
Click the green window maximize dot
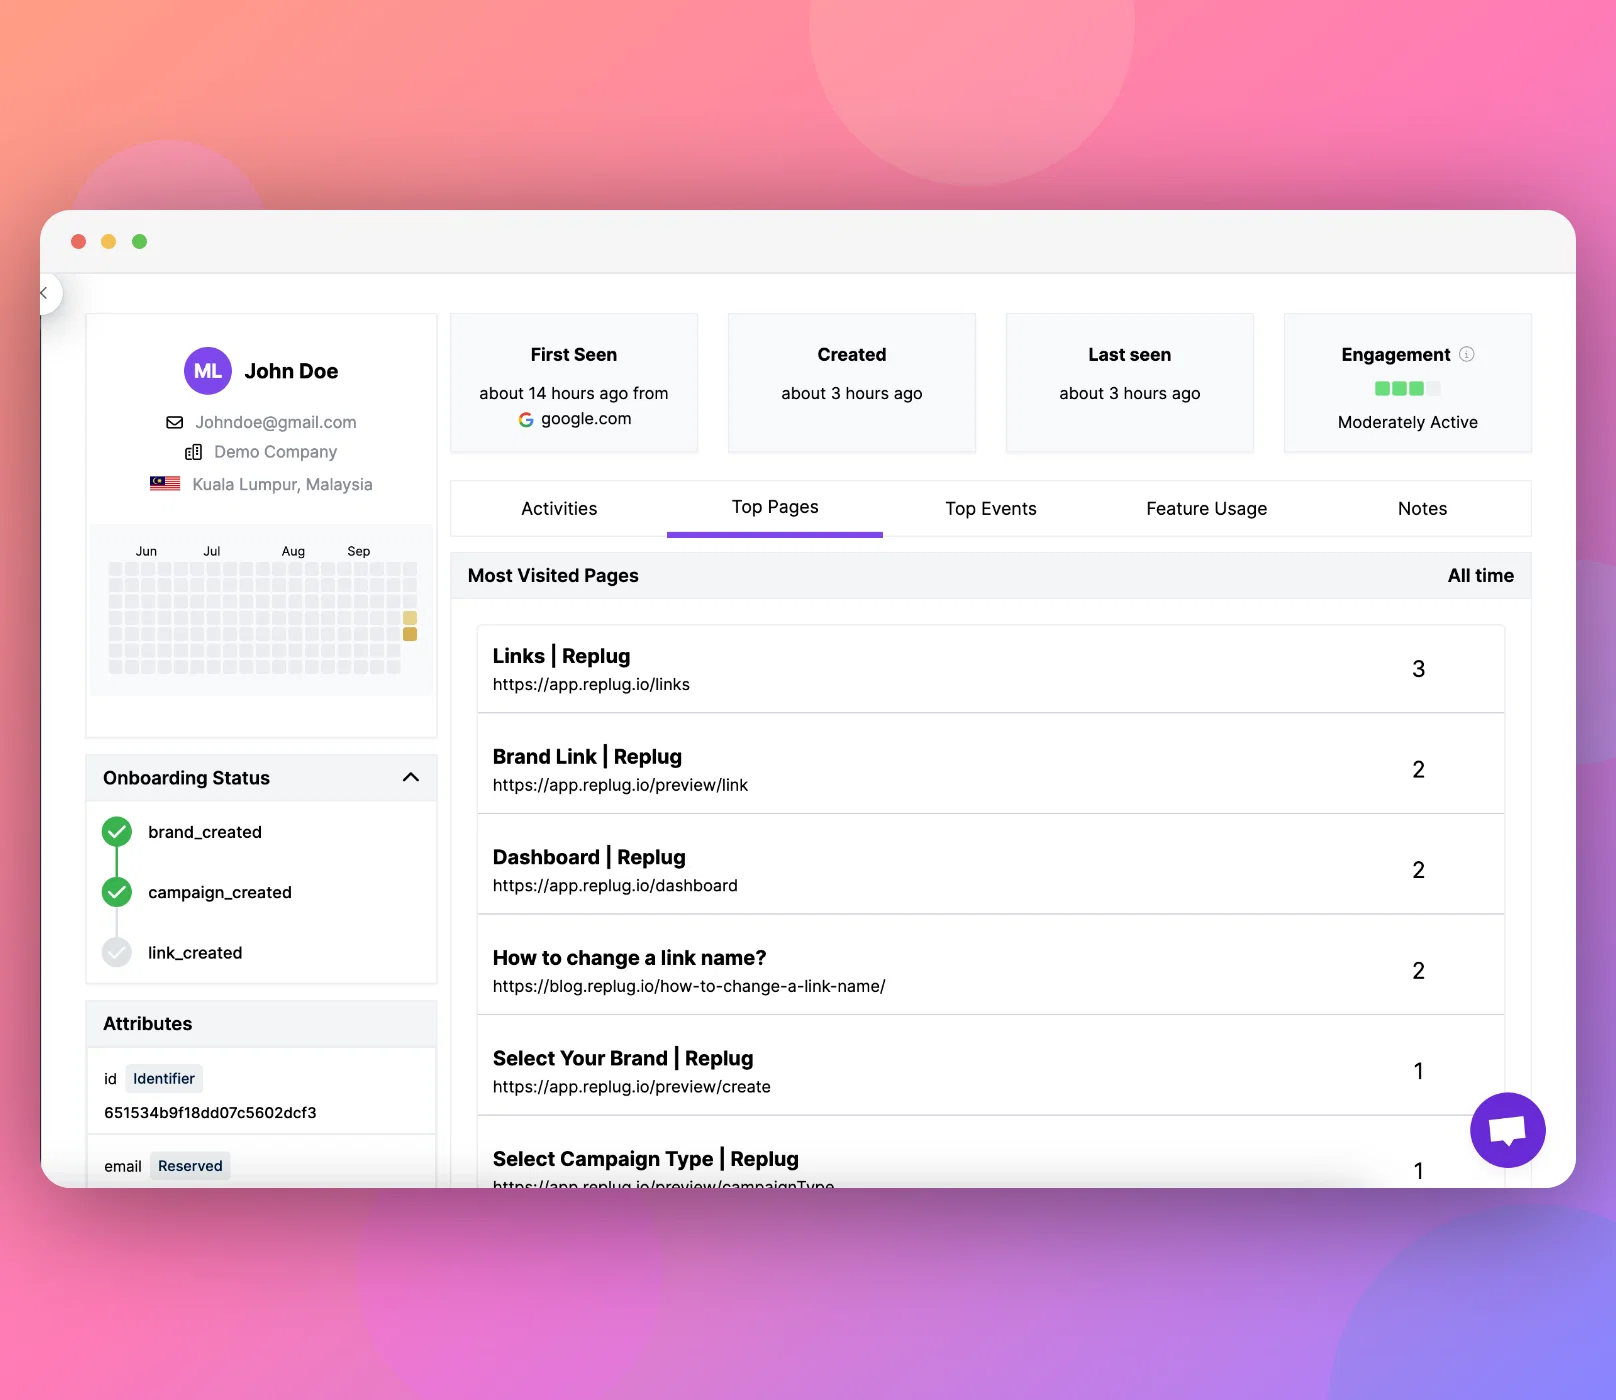(x=140, y=241)
